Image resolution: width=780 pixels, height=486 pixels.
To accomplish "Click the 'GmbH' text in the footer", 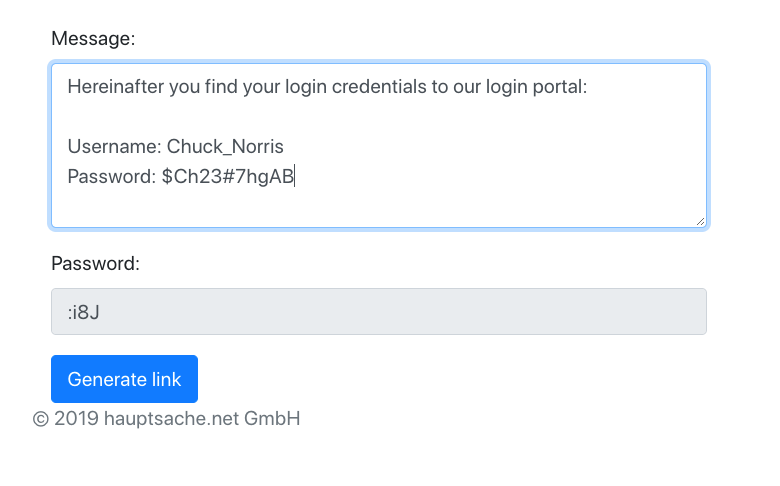I will 272,419.
